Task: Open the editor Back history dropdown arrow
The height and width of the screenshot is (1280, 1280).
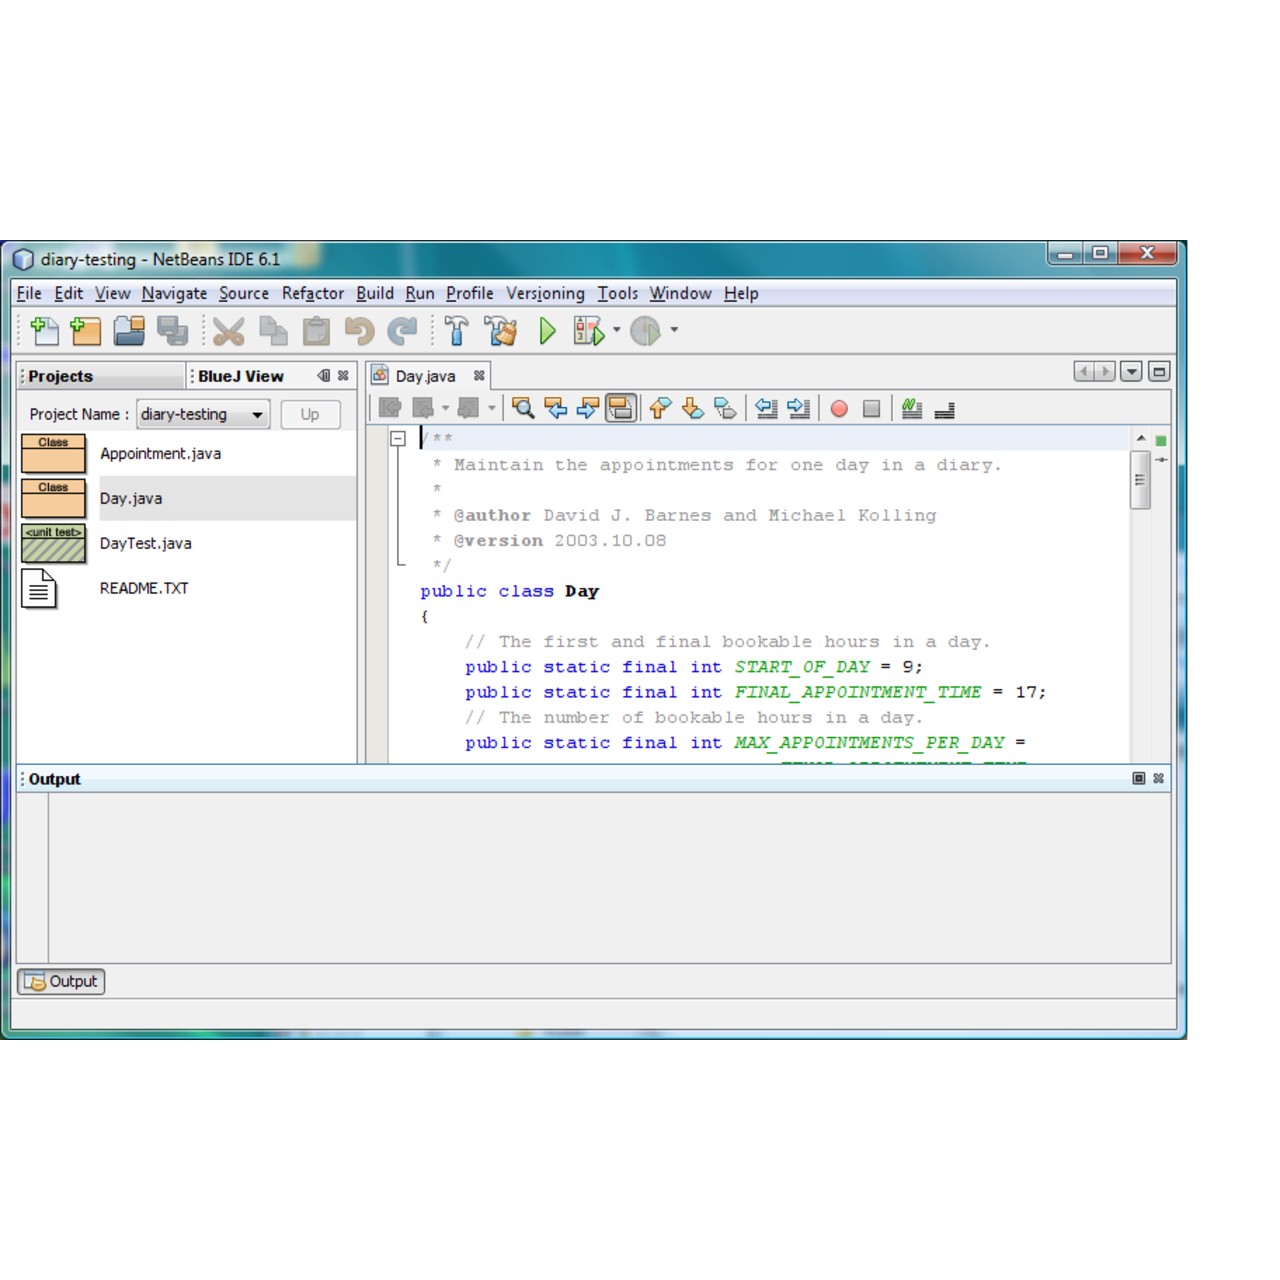Action: (x=446, y=408)
